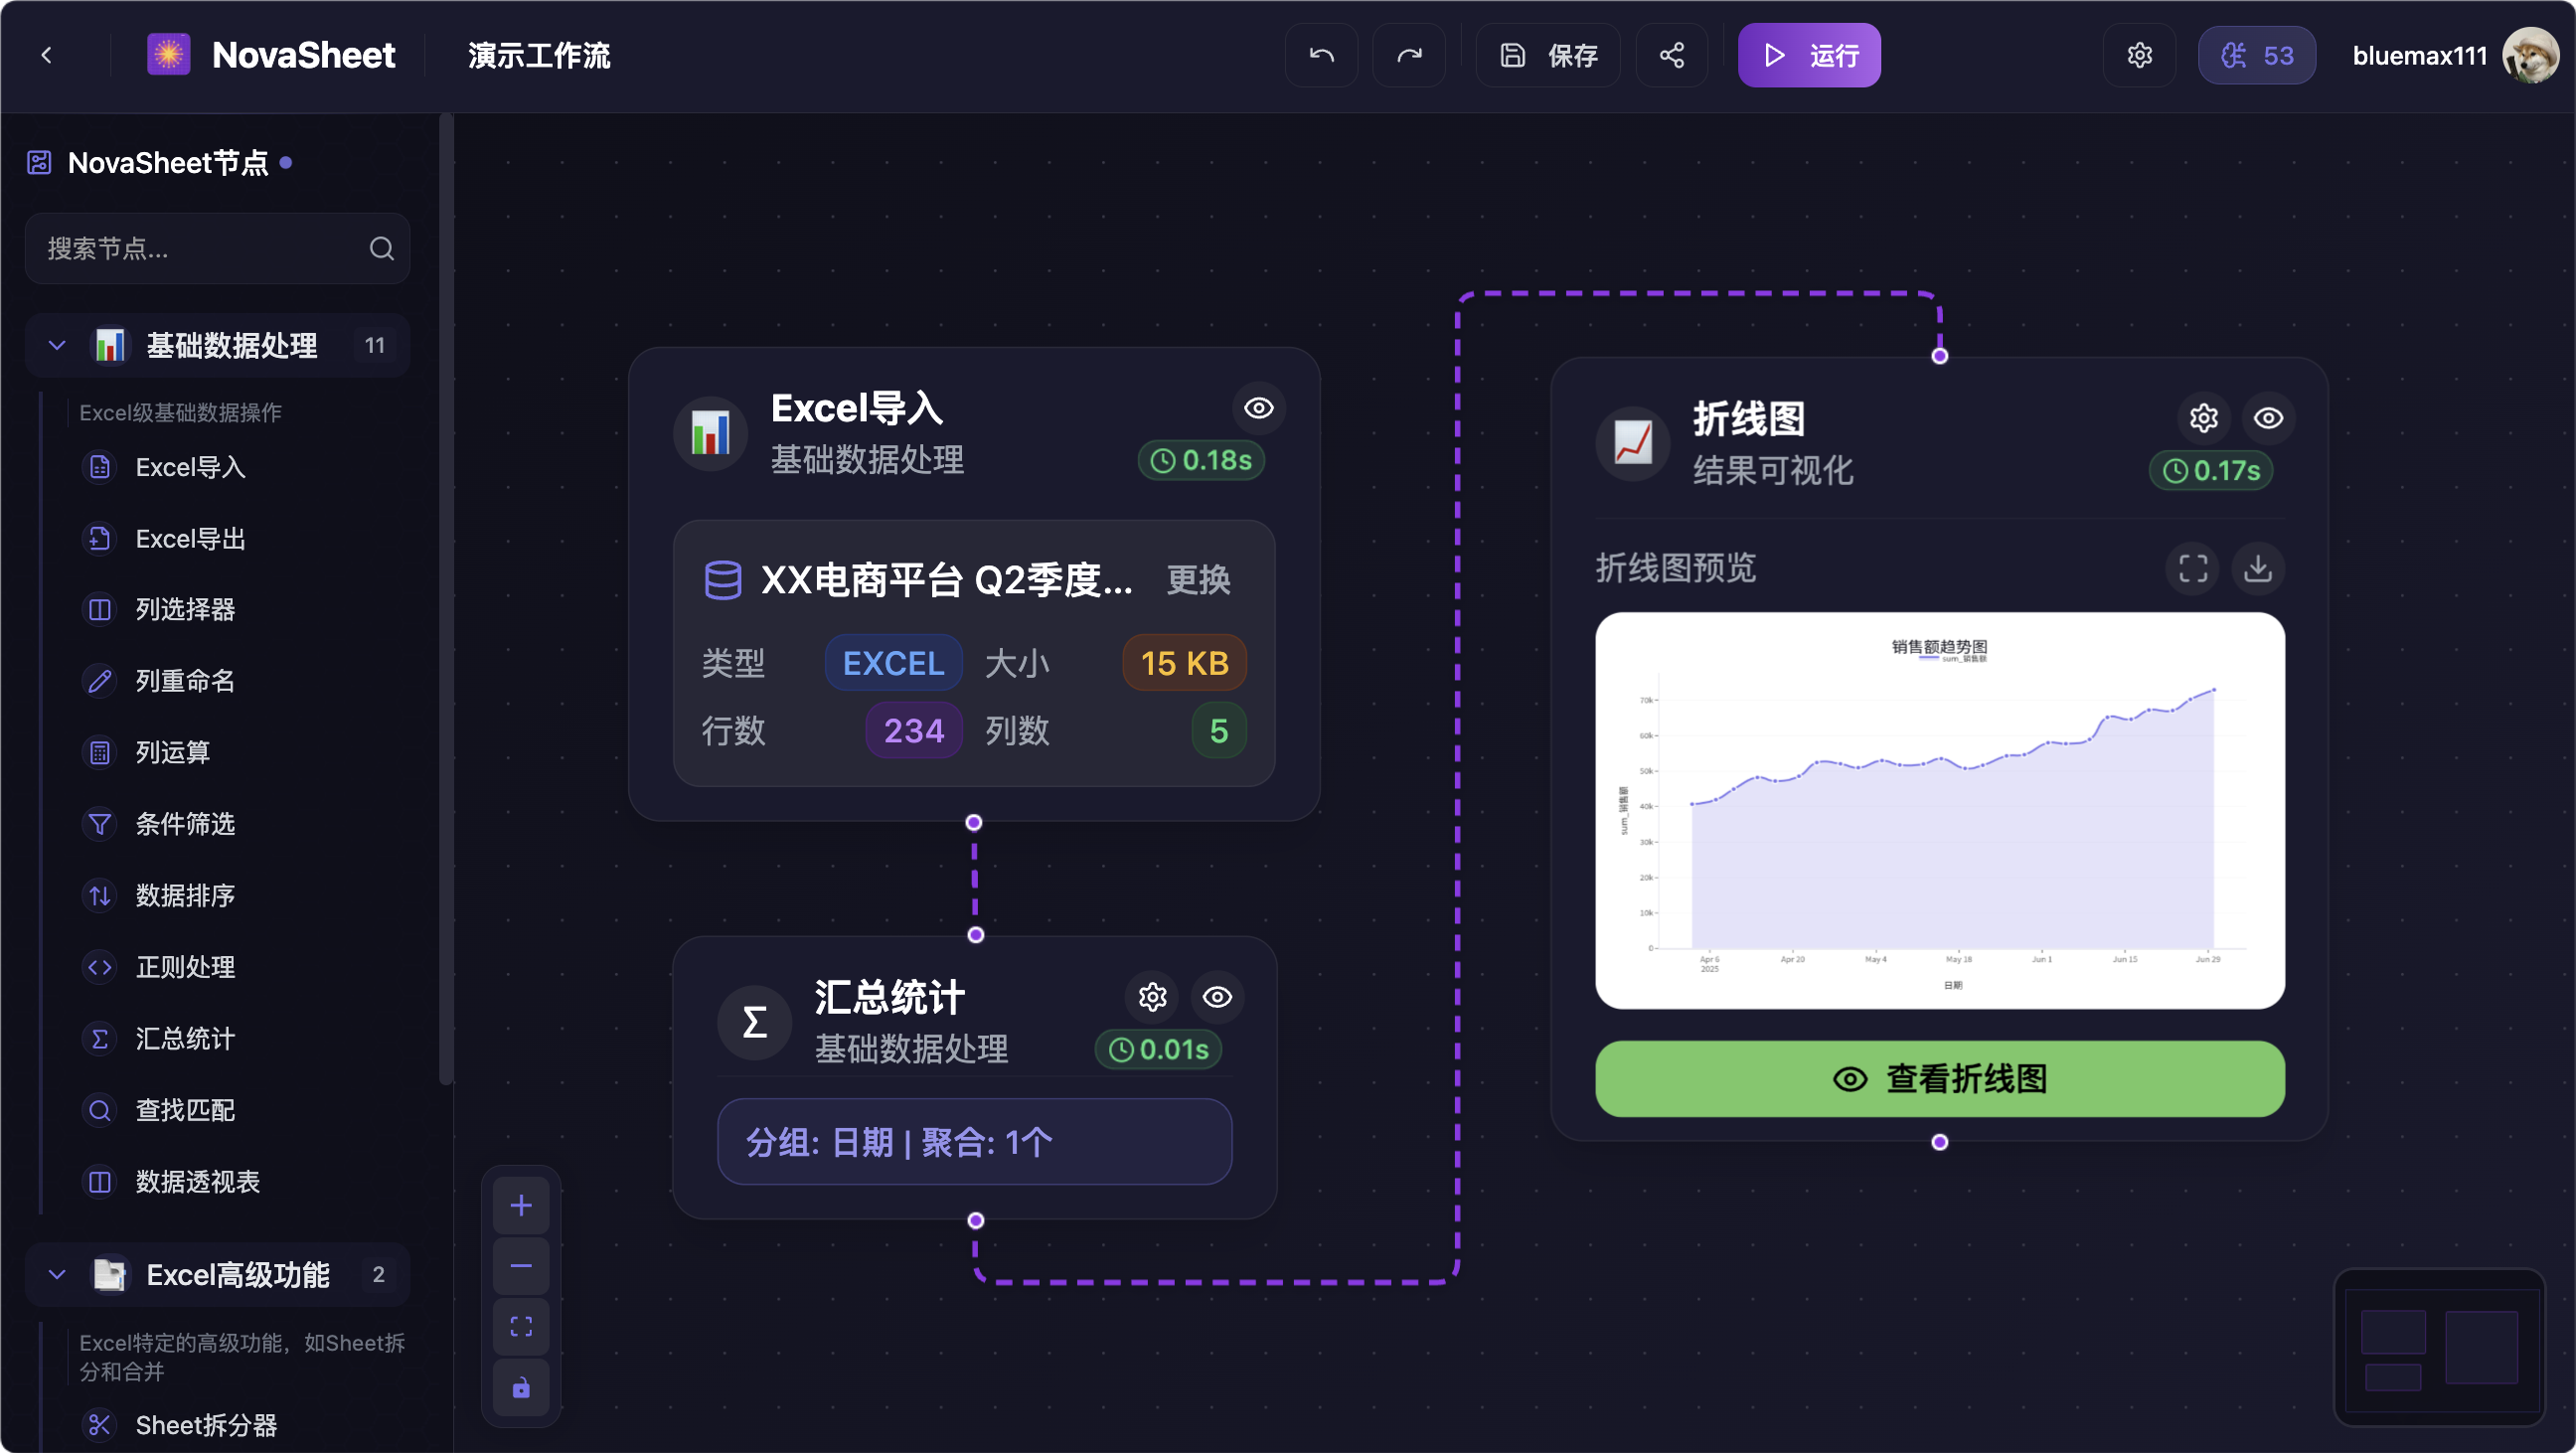Click the 0.17s runtime badge
Viewport: 2576px width, 1453px height.
[2210, 470]
